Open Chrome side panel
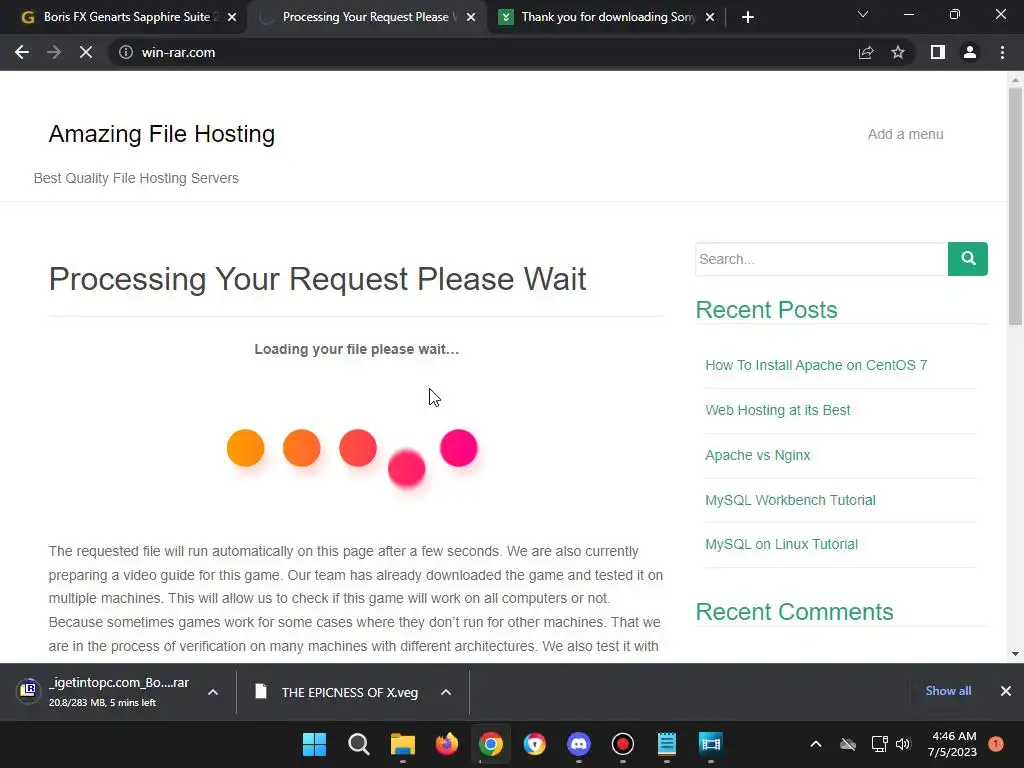Image resolution: width=1024 pixels, height=768 pixels. [938, 52]
